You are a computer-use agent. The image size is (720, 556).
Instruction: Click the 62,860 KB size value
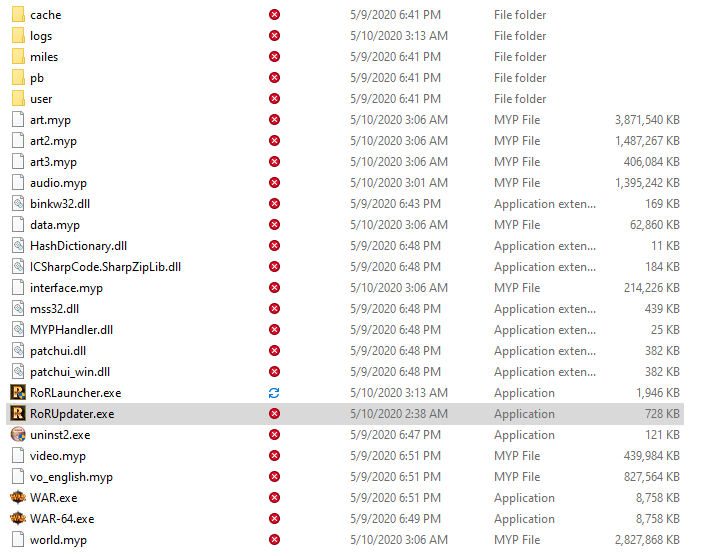pos(655,225)
